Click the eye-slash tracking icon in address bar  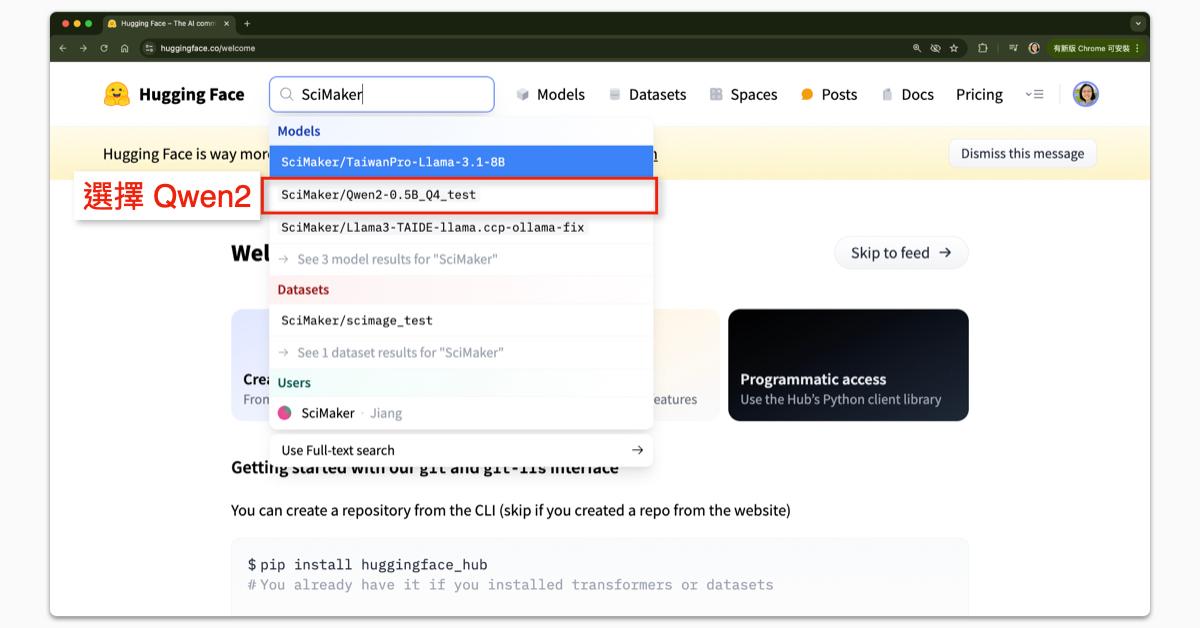(x=935, y=48)
